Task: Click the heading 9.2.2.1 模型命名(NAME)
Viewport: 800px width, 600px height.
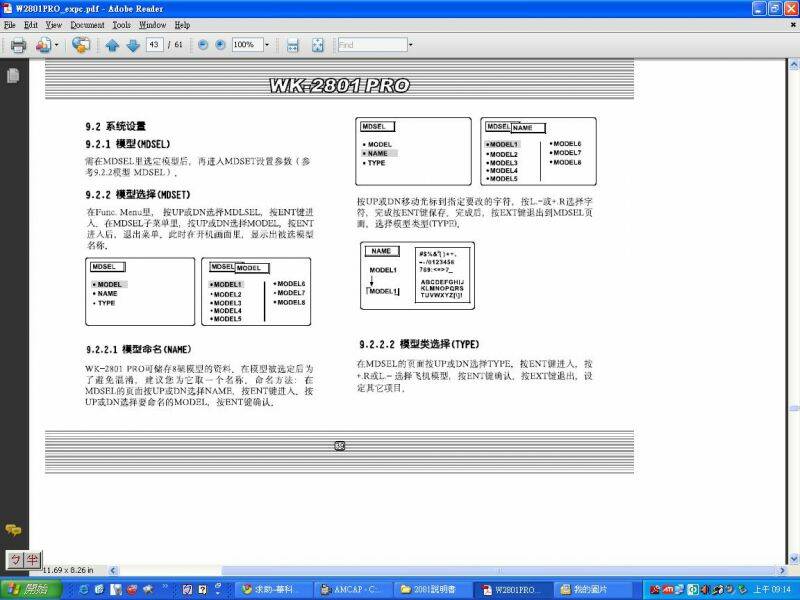Action: pos(138,349)
